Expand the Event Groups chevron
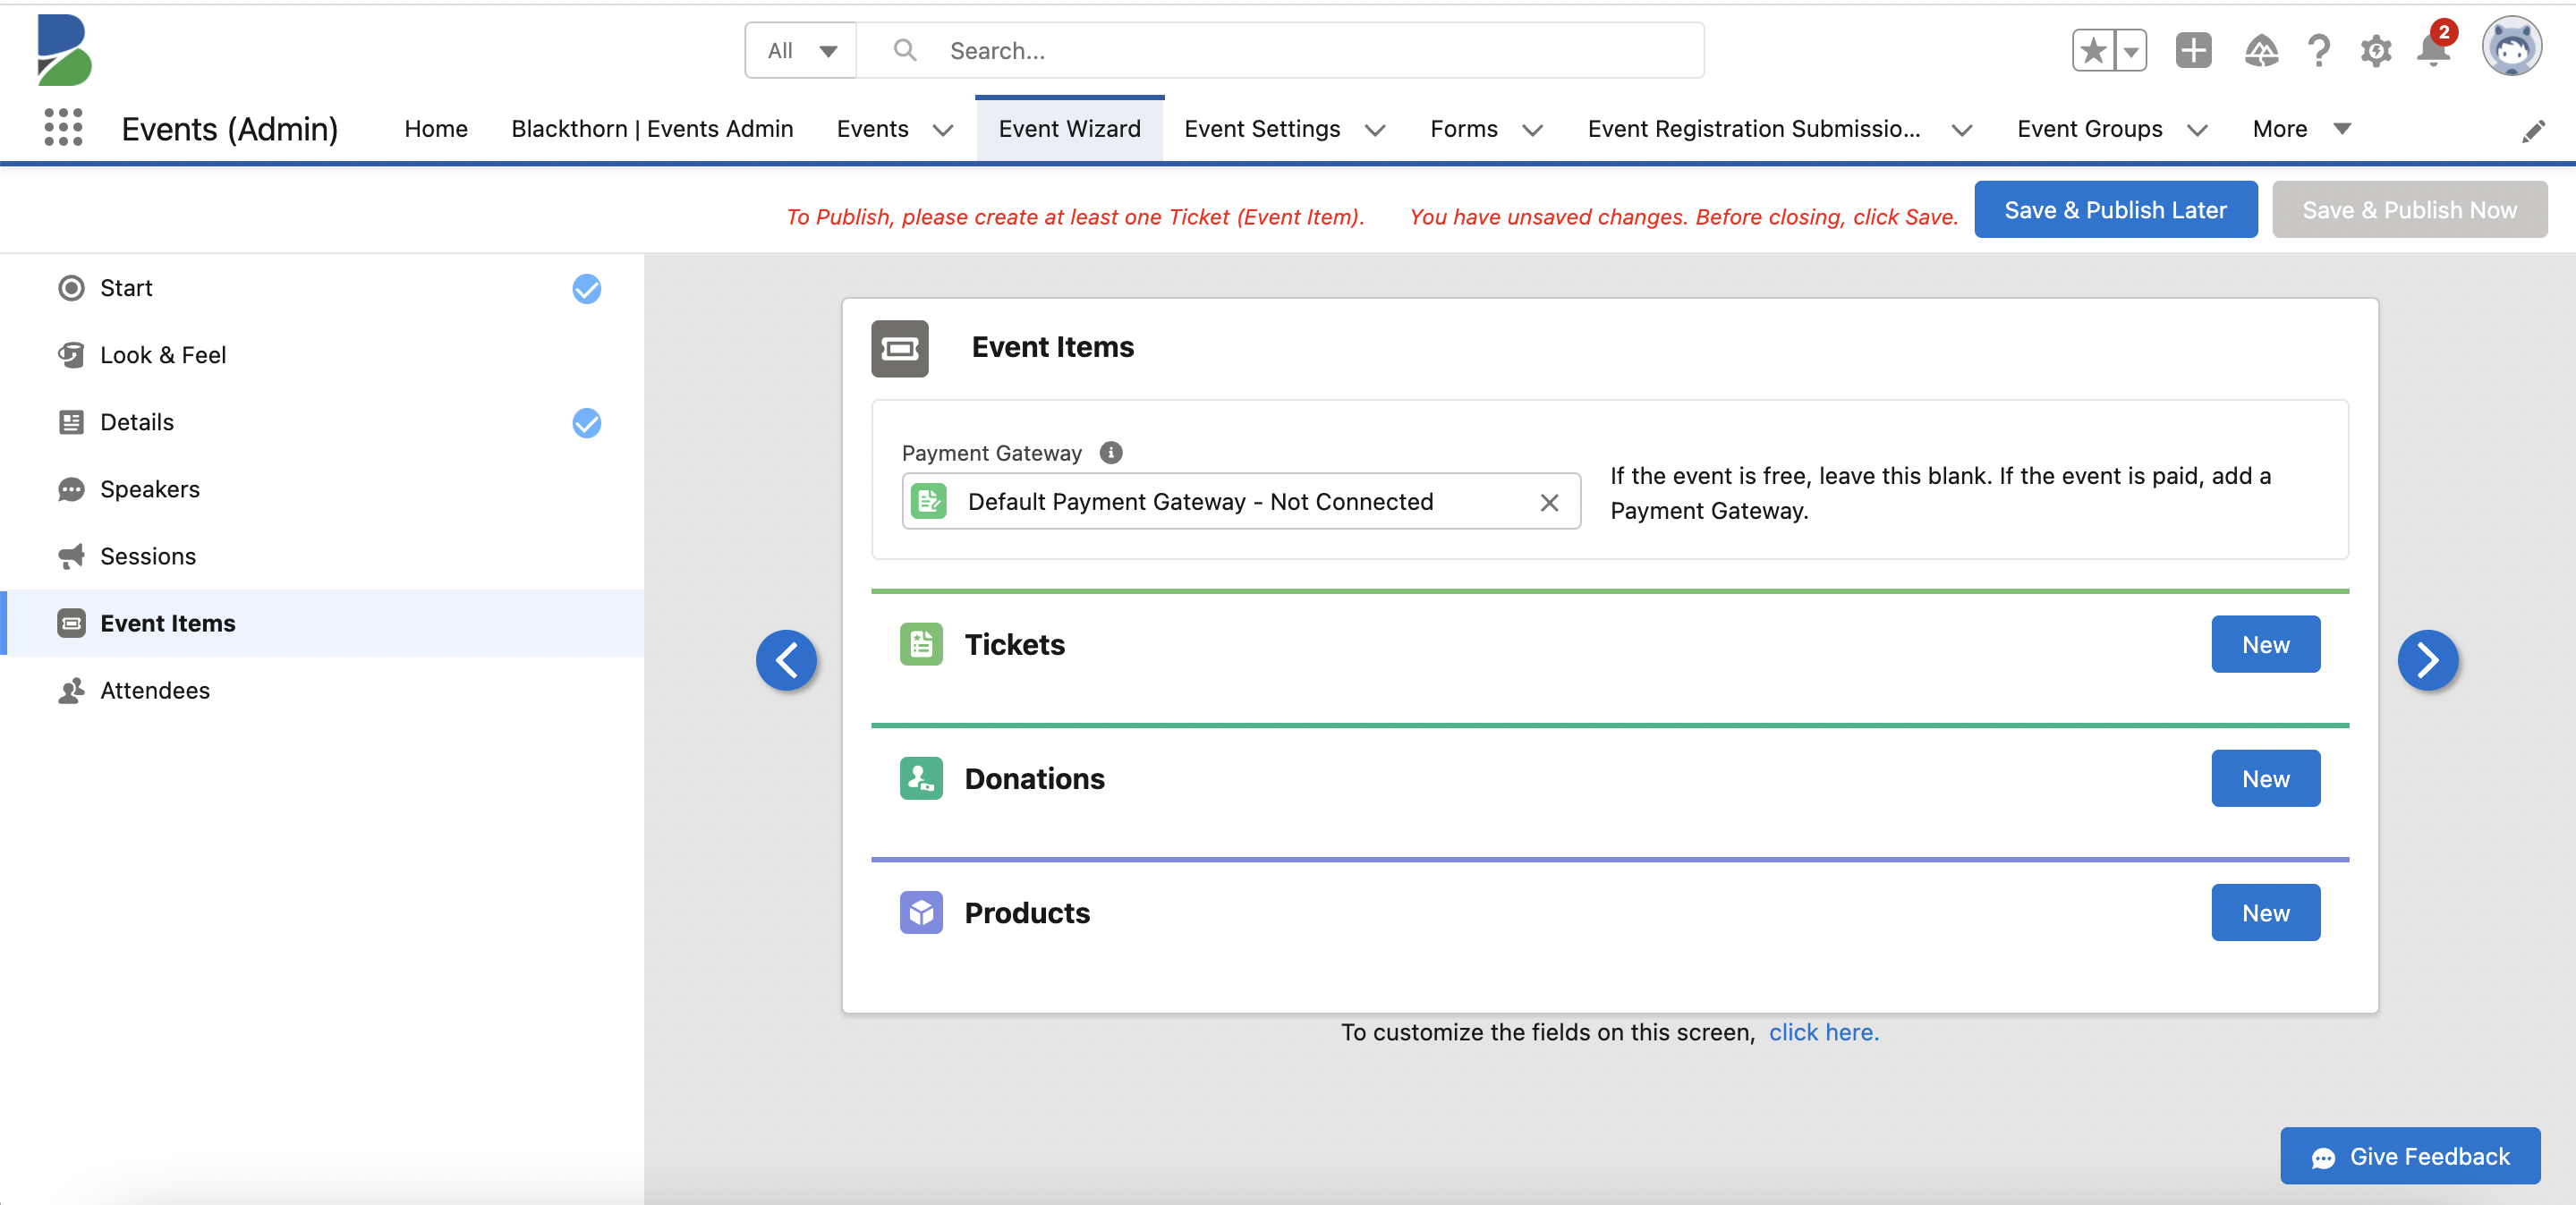Image resolution: width=2576 pixels, height=1205 pixels. (2197, 130)
